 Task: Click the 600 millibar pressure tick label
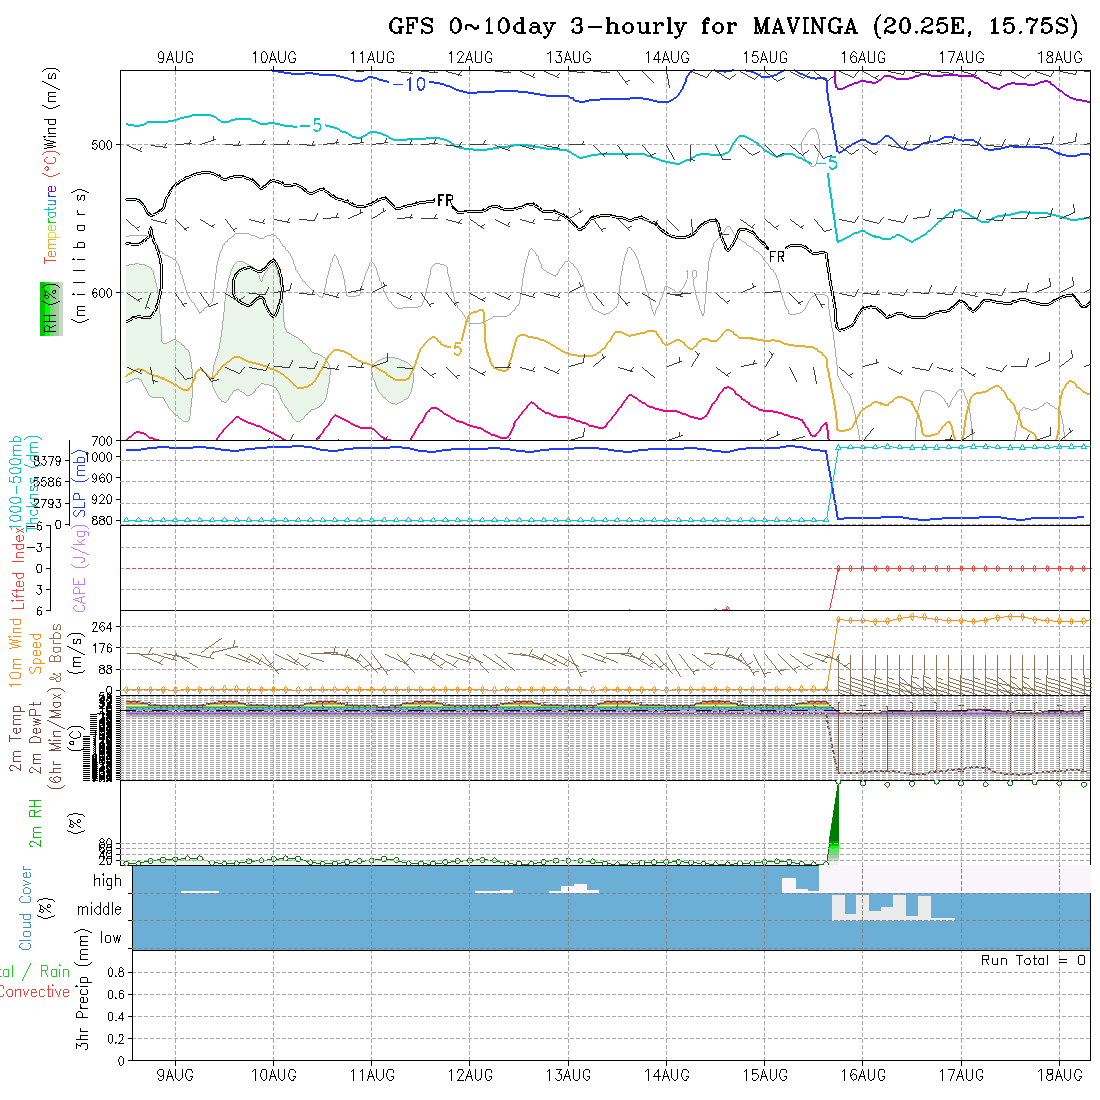(x=102, y=293)
